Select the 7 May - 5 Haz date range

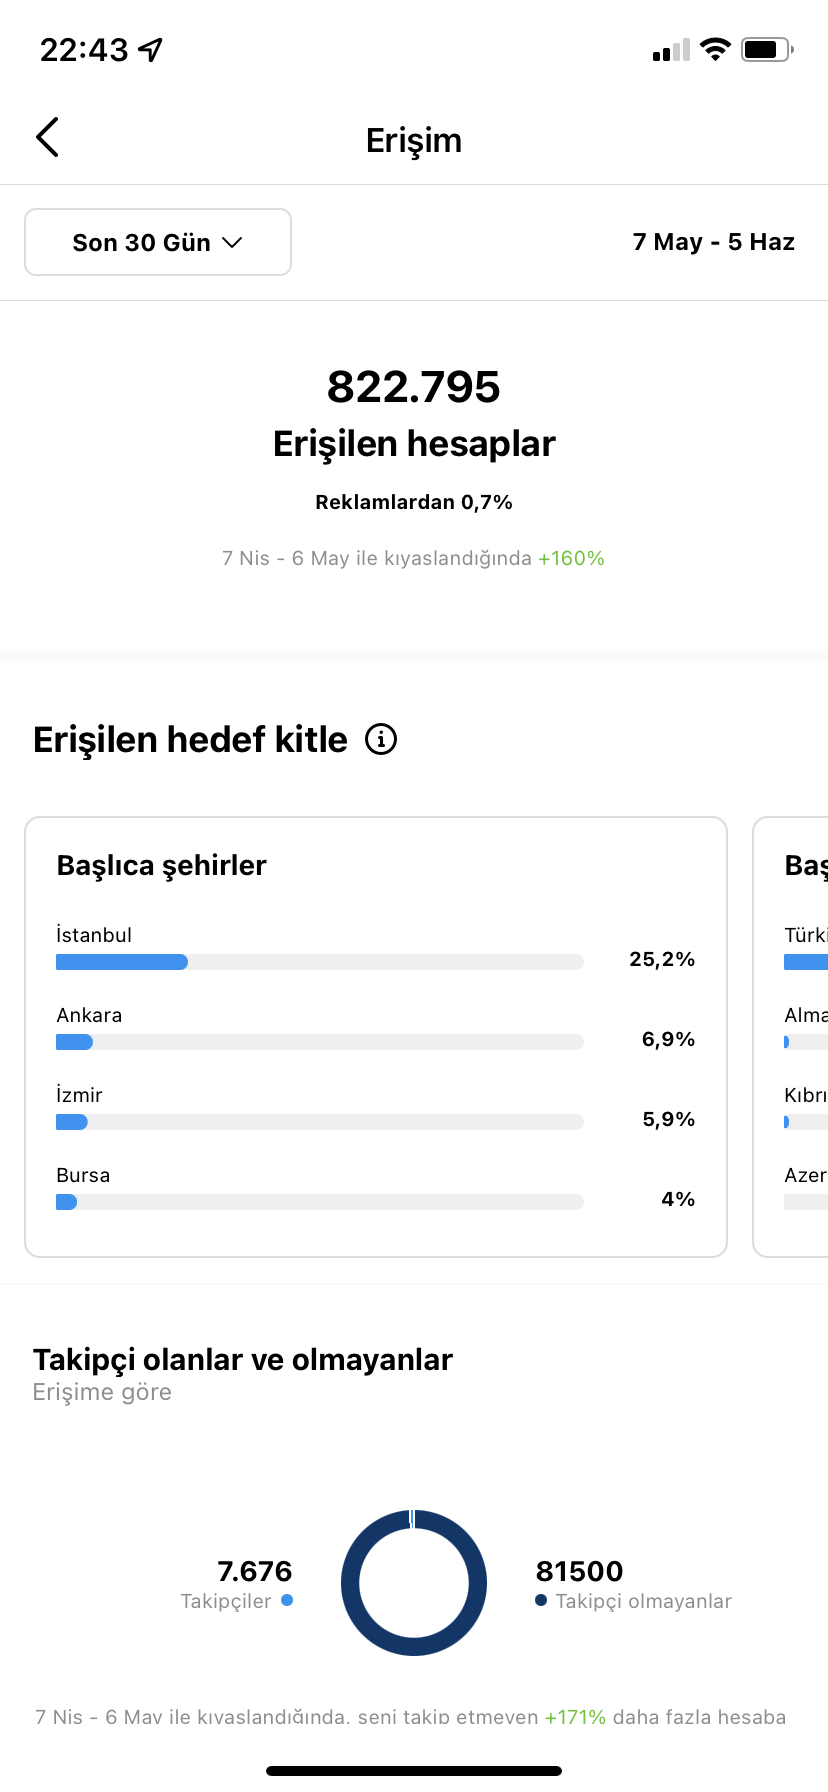[714, 242]
